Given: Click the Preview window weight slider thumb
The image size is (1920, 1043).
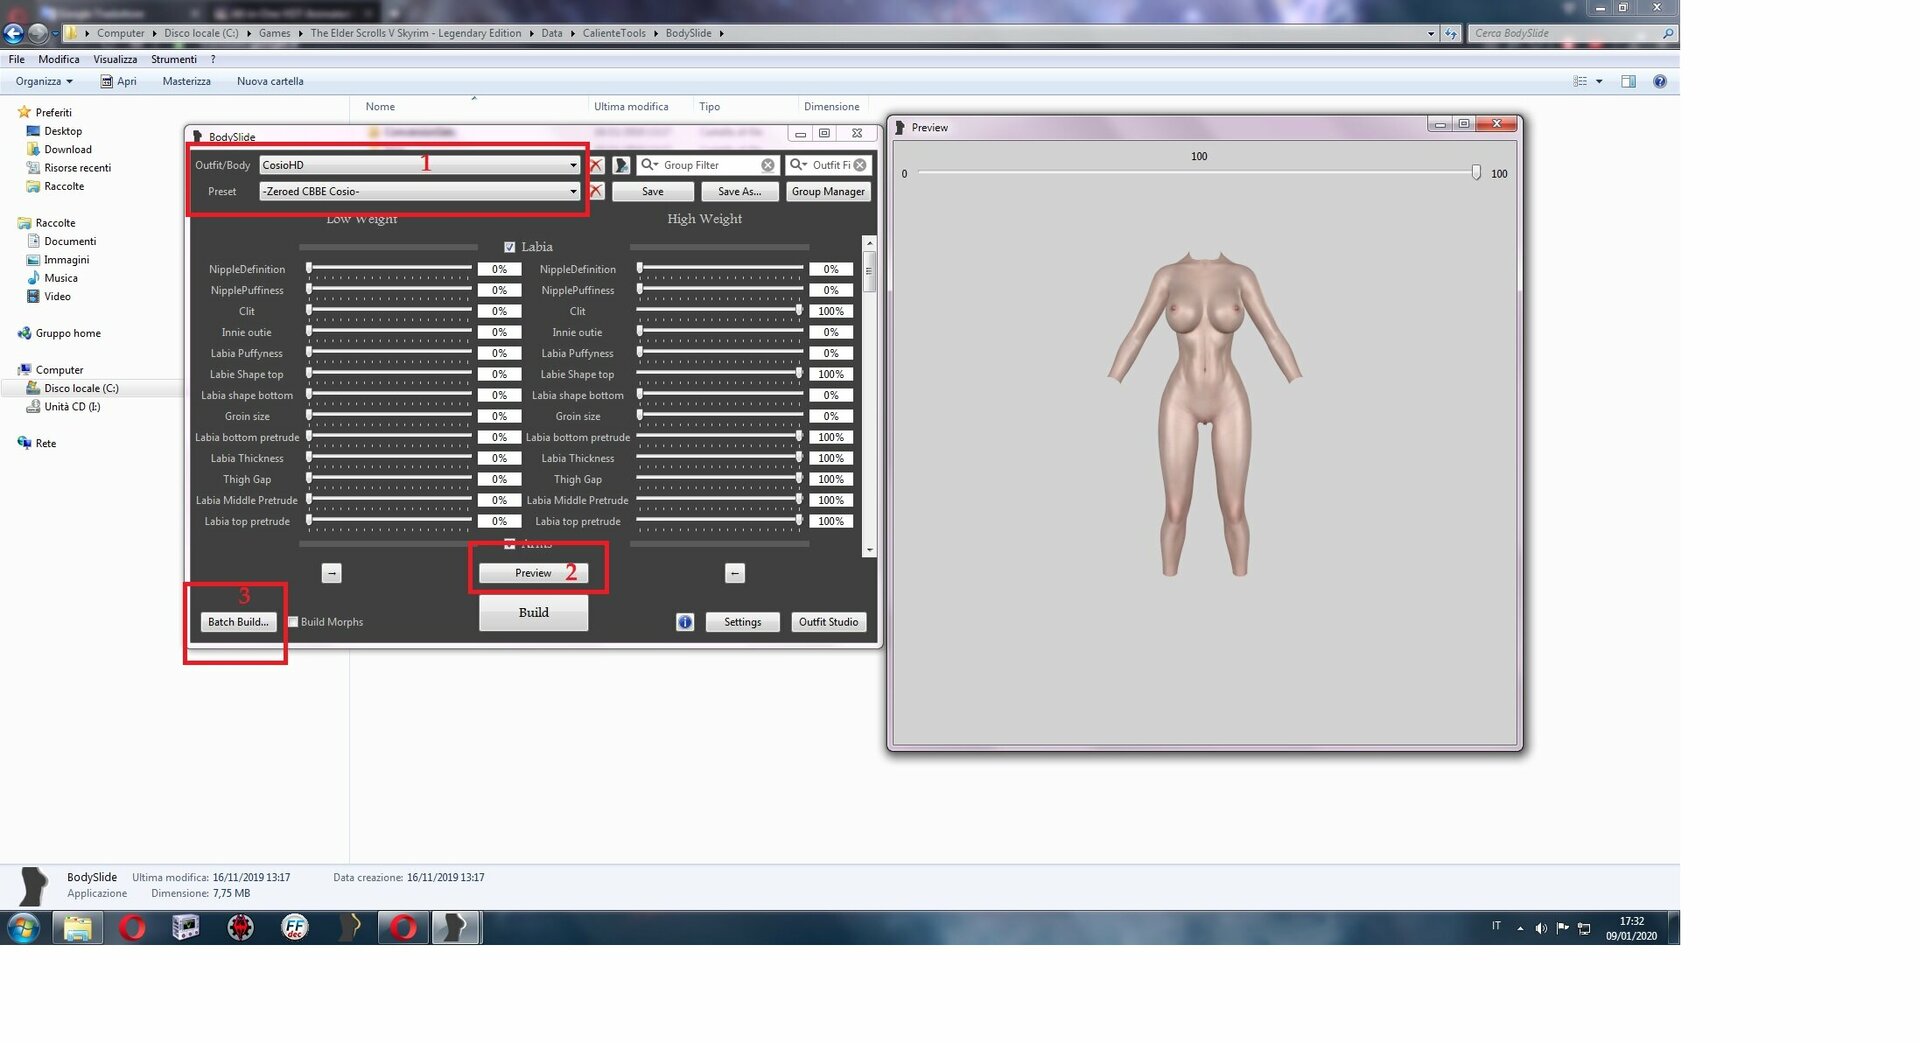Looking at the screenshot, I should click(x=1476, y=173).
